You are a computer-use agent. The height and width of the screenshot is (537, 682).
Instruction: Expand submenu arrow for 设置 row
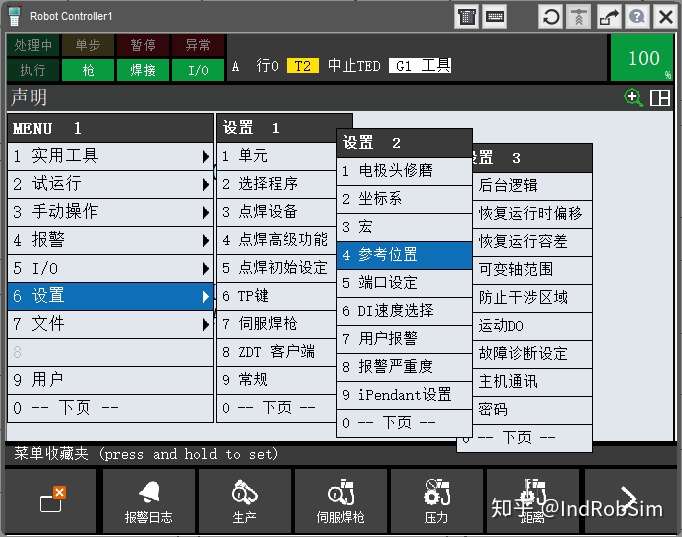click(x=206, y=297)
